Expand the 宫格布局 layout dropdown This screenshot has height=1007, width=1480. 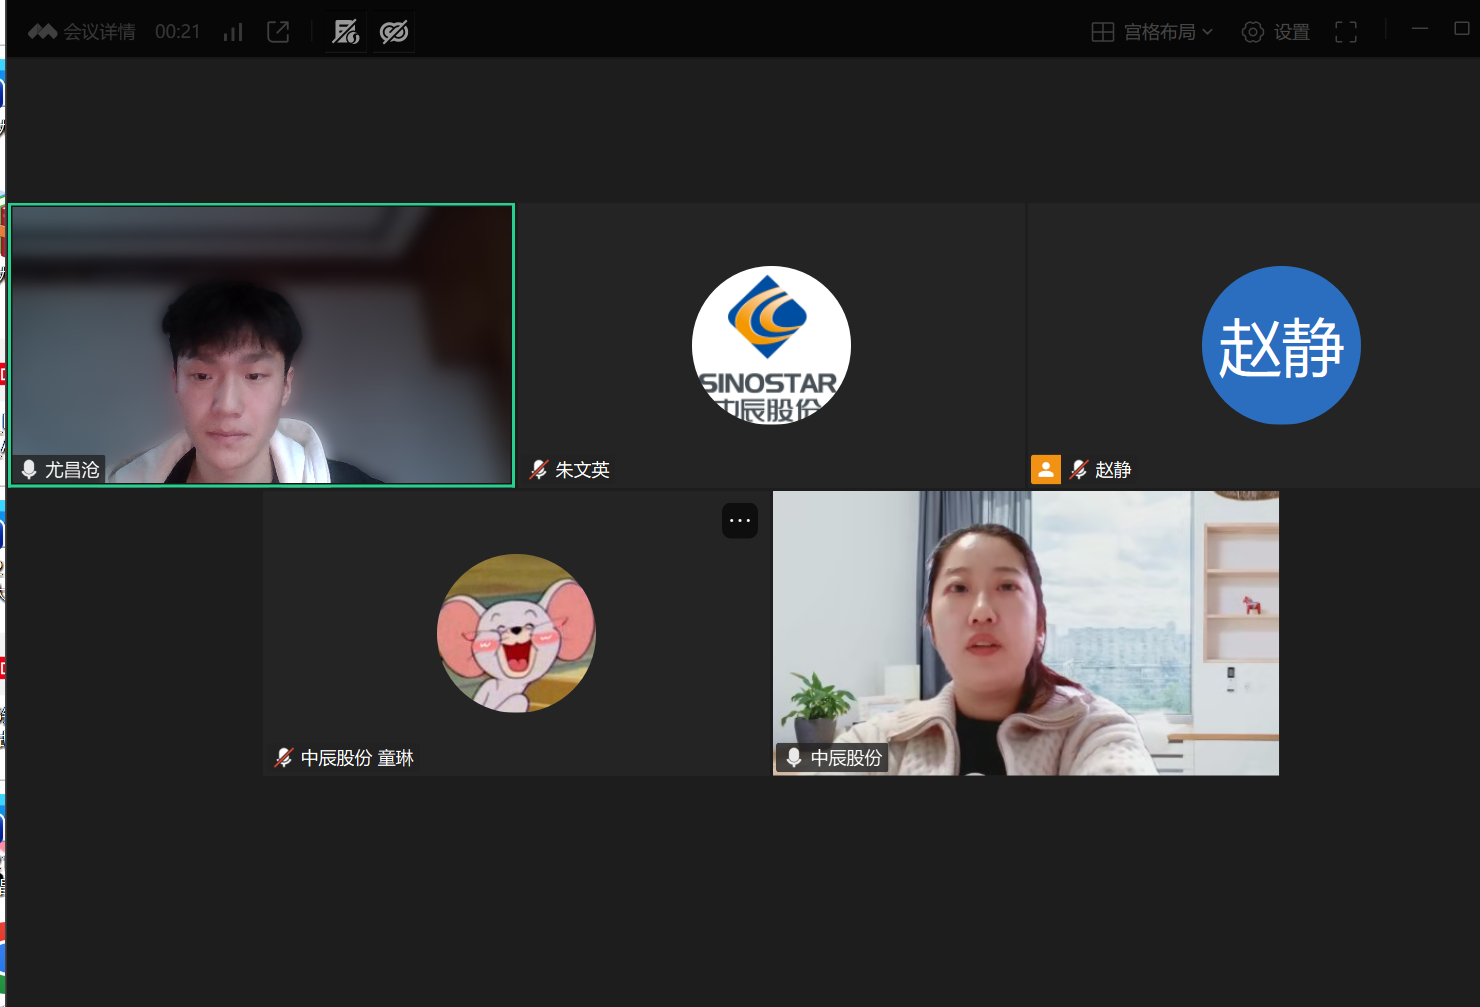[x=1152, y=32]
